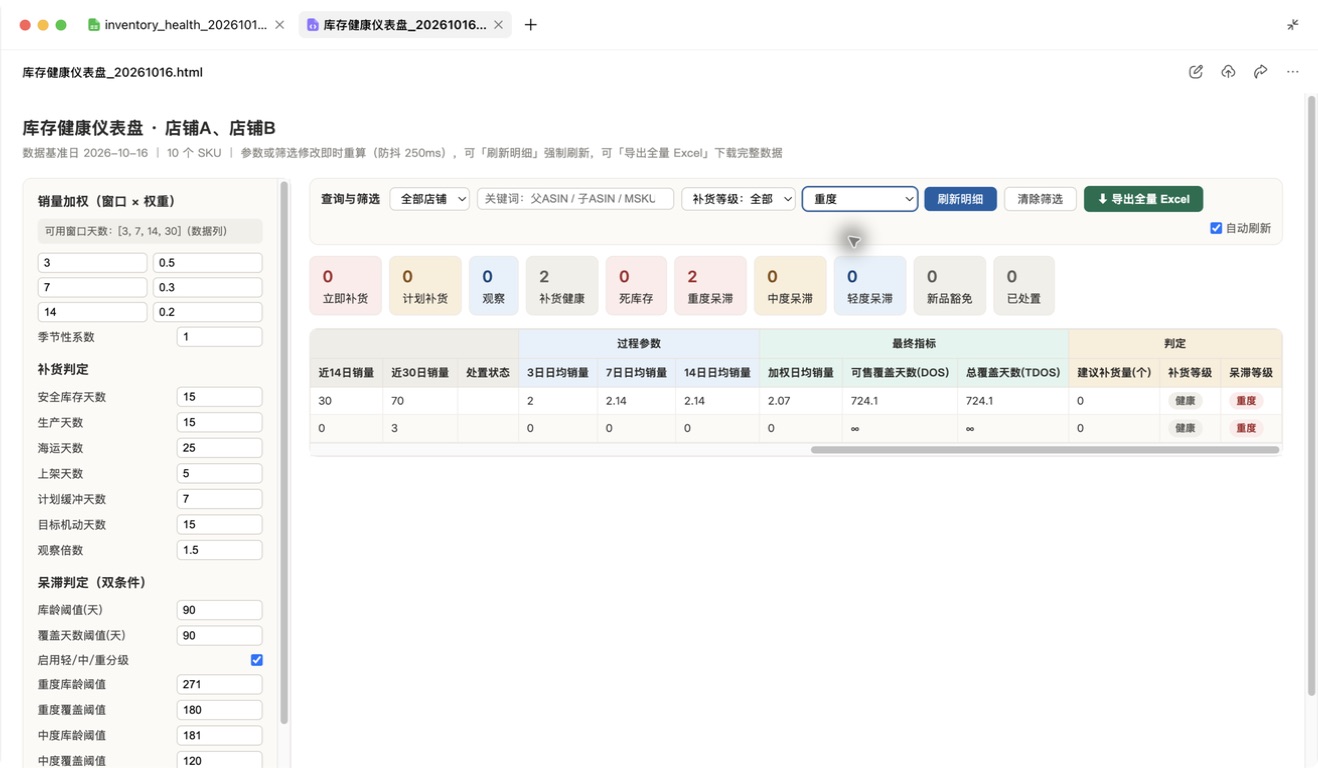Open a new tab with the plus icon
The width and height of the screenshot is (1318, 768).
pos(531,25)
